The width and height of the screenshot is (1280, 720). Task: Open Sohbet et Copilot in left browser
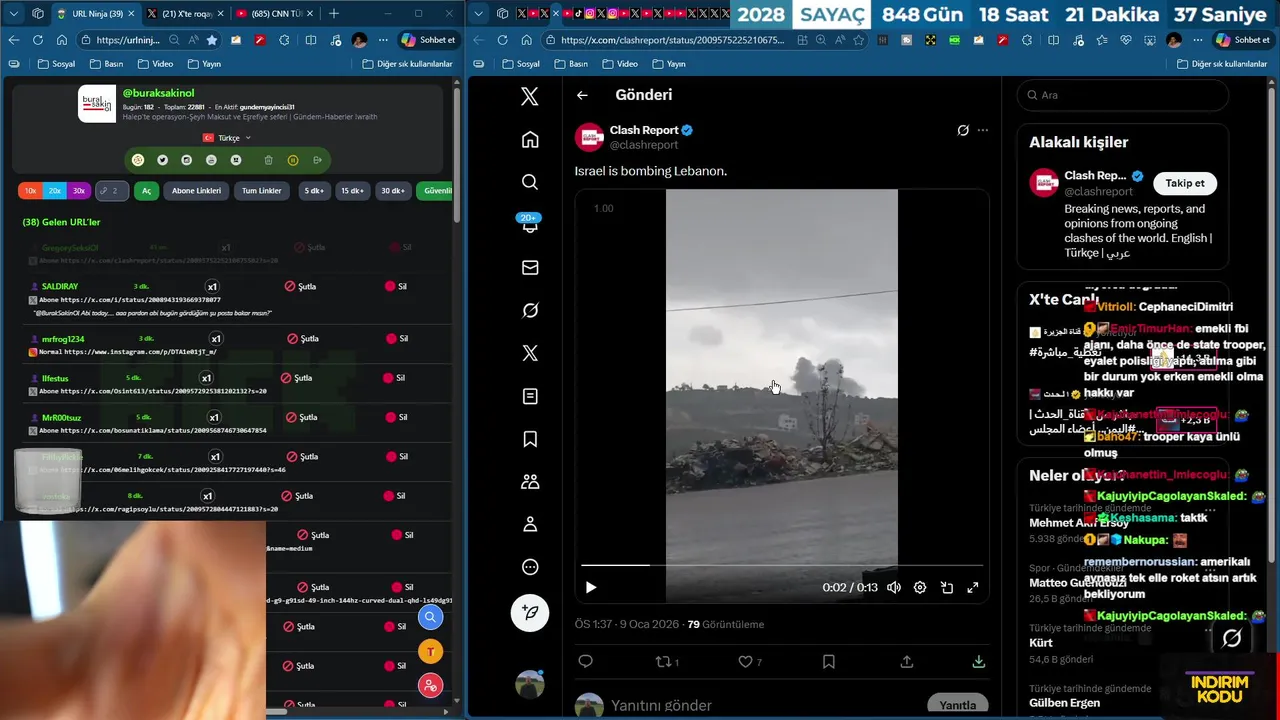pos(428,40)
